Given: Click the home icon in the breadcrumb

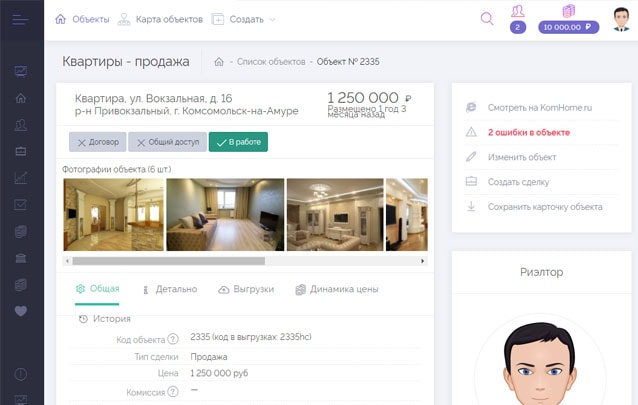Looking at the screenshot, I should [219, 61].
